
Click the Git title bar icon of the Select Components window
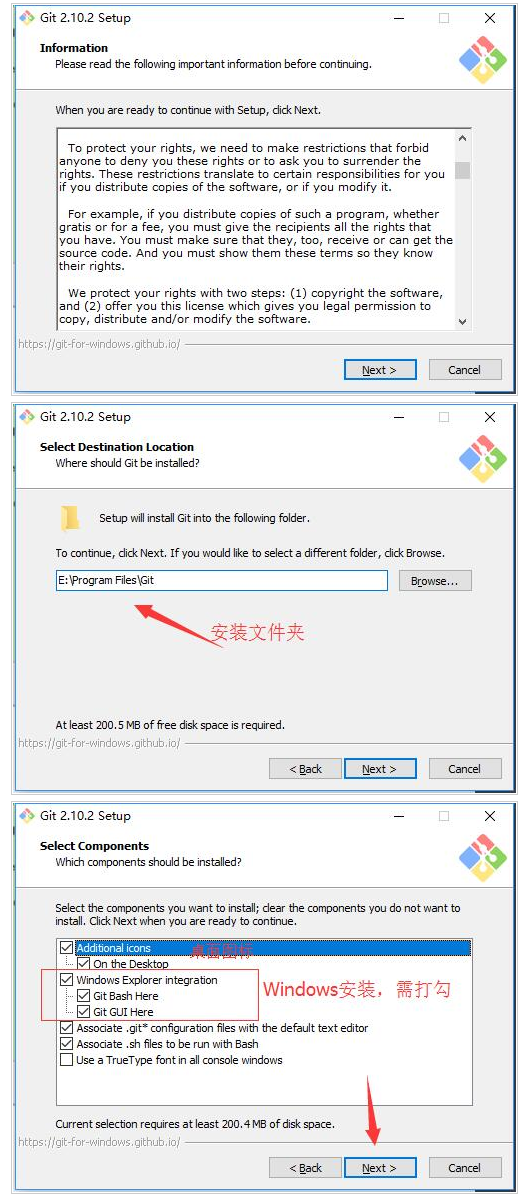(x=27, y=815)
